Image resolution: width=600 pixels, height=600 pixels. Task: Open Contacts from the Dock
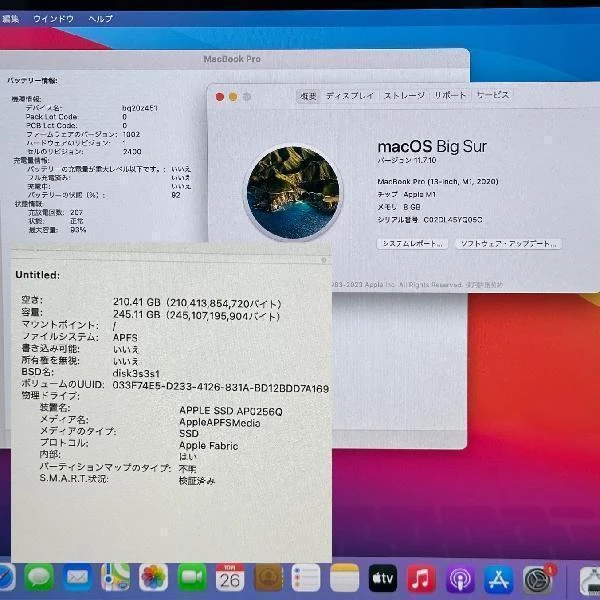[x=268, y=577]
